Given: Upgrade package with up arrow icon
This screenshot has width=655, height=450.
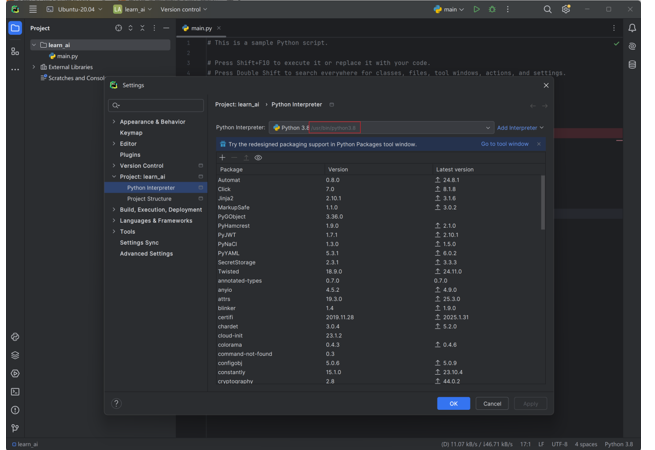Looking at the screenshot, I should coord(246,158).
